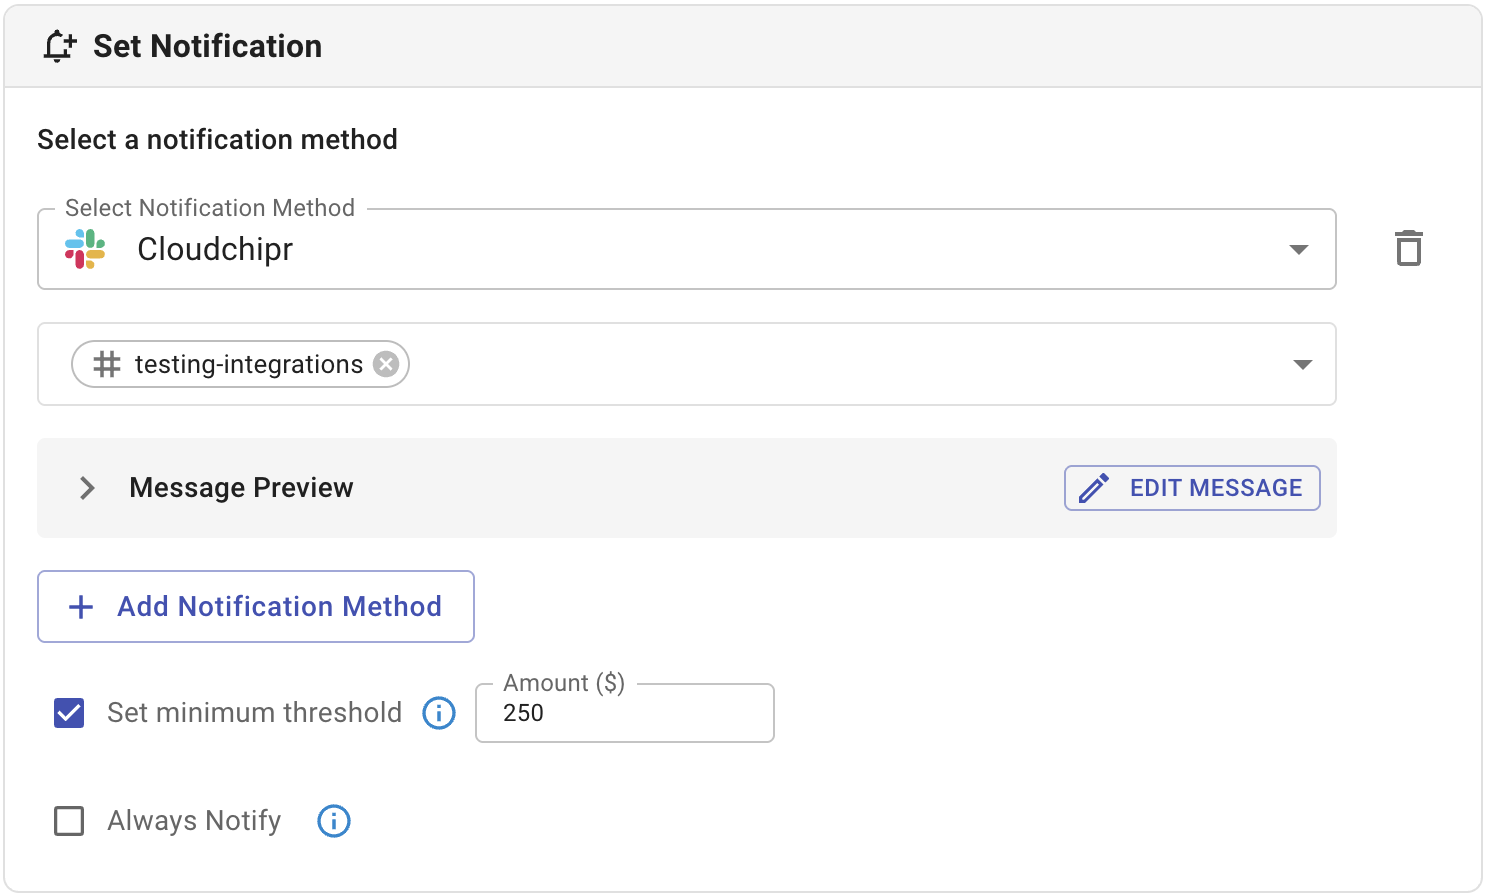Screen dimensions: 1488x896
Task: Click the pencil icon beside Edit Message
Action: click(x=1094, y=488)
